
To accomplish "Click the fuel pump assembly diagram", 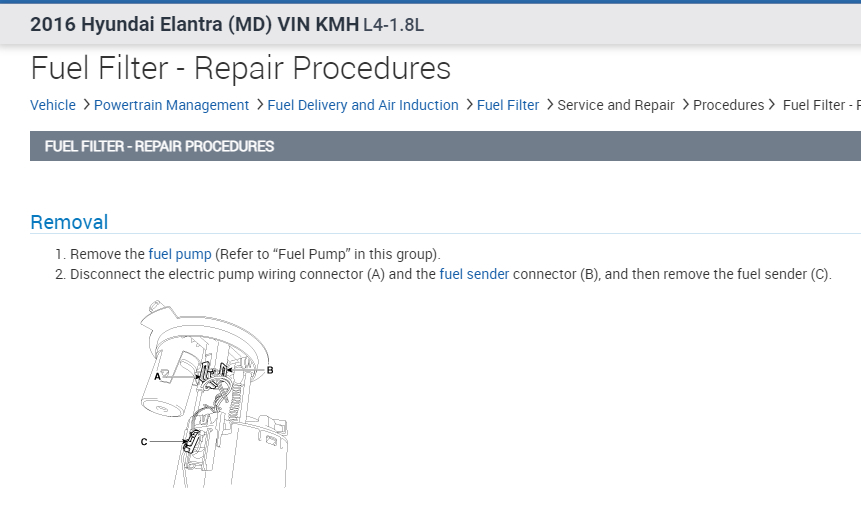I will click(x=214, y=394).
